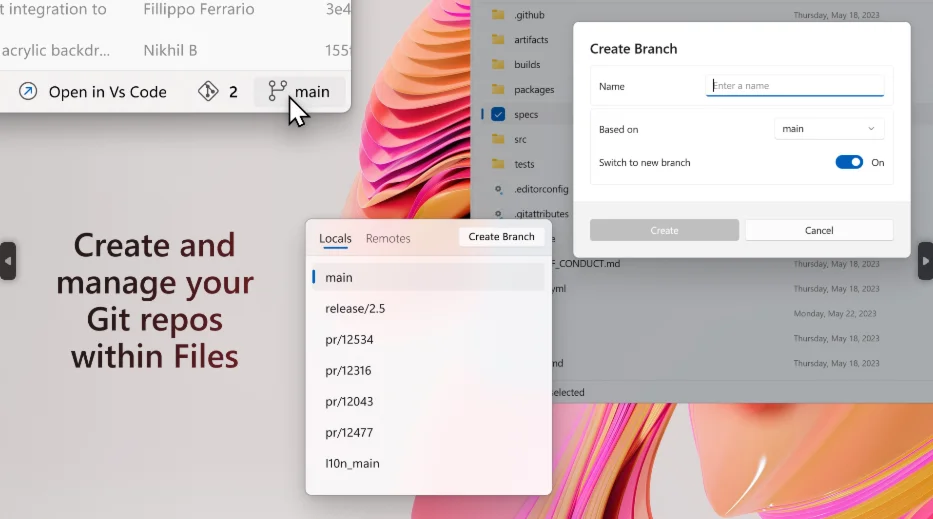Click the git branch icon beside main
The width and height of the screenshot is (933, 519).
pos(277,91)
